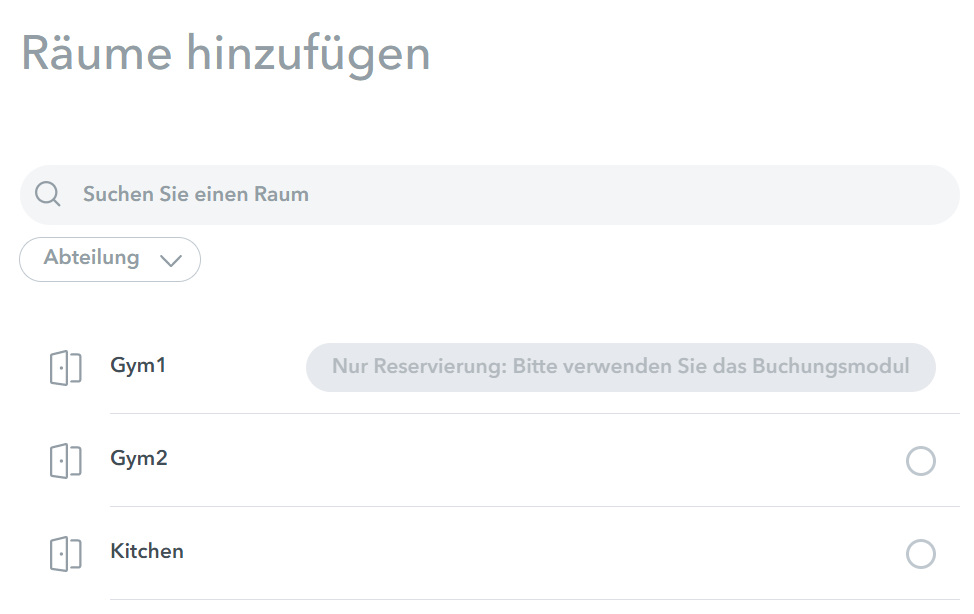This screenshot has height=614, width=974.
Task: Click empty space between Gym1 name and notice
Action: click(236, 367)
